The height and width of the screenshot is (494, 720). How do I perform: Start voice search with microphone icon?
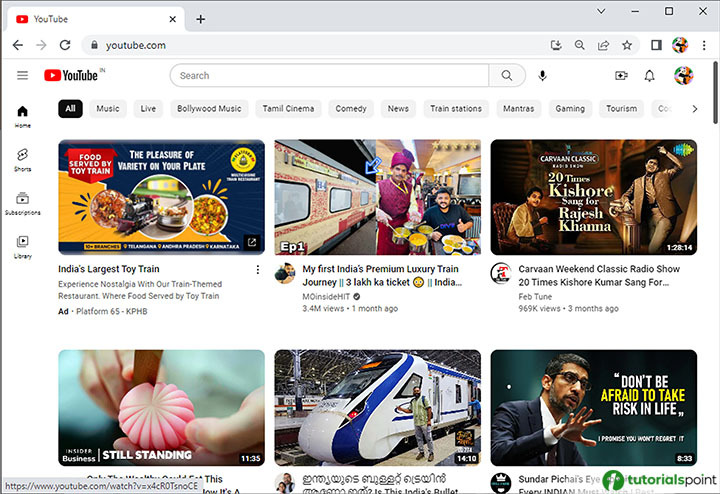tap(542, 75)
